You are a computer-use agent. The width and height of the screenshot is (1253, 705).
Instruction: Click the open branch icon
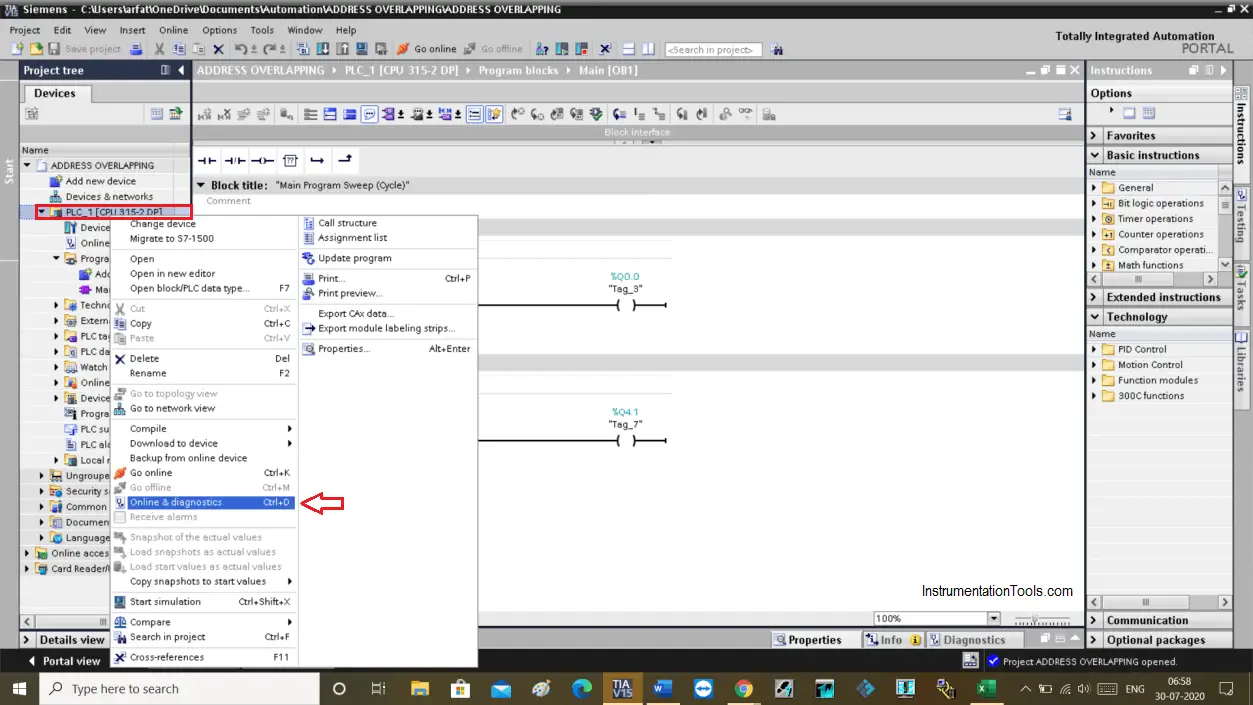point(317,160)
